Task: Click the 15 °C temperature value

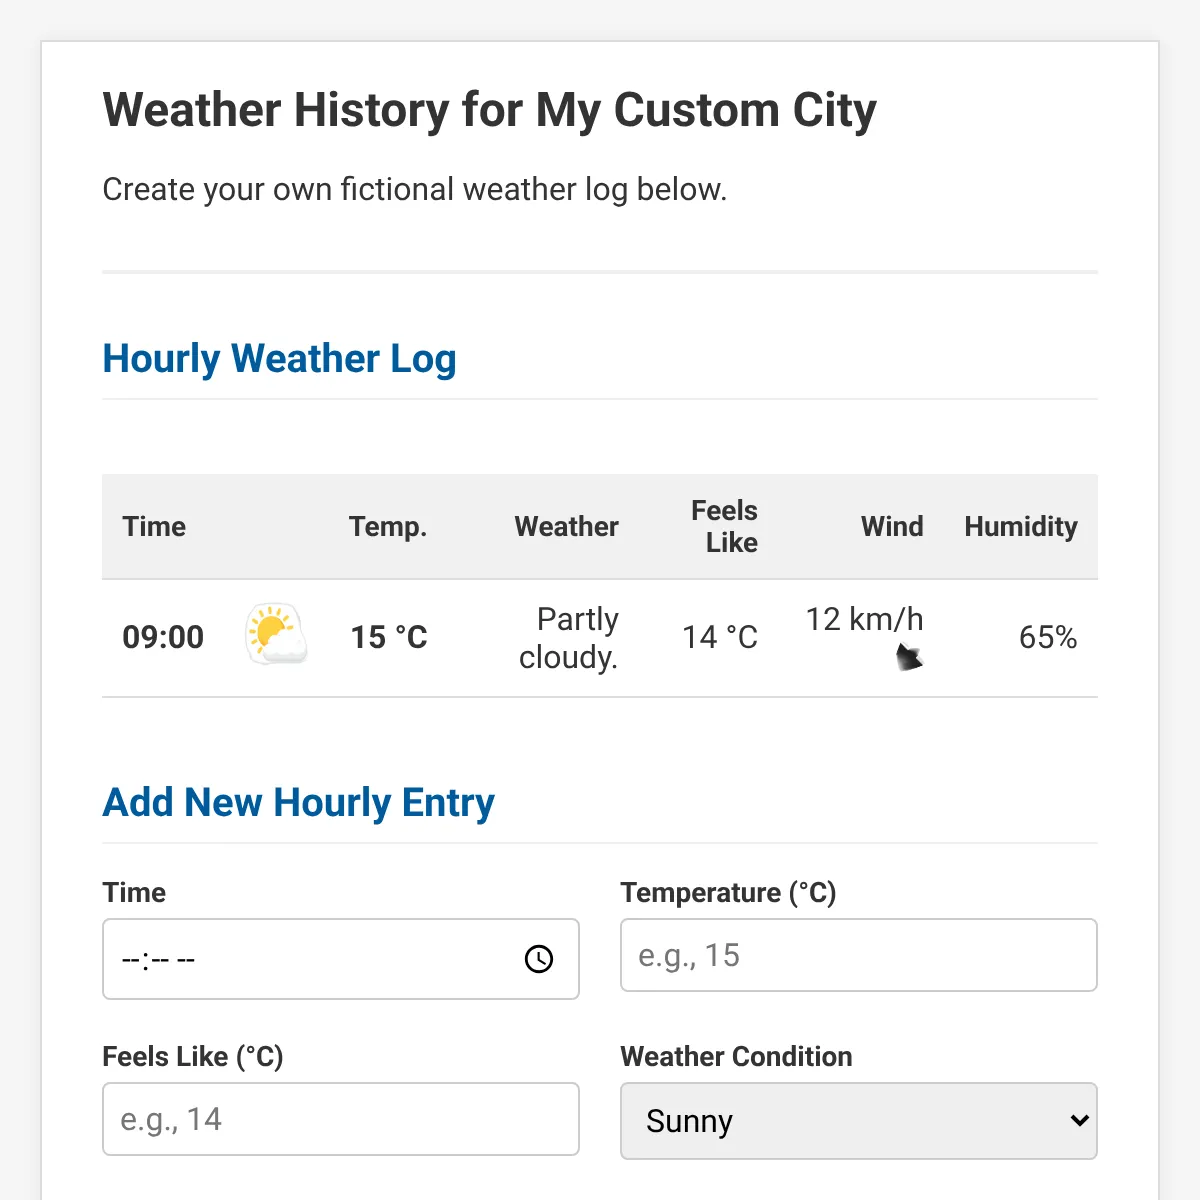Action: tap(388, 637)
